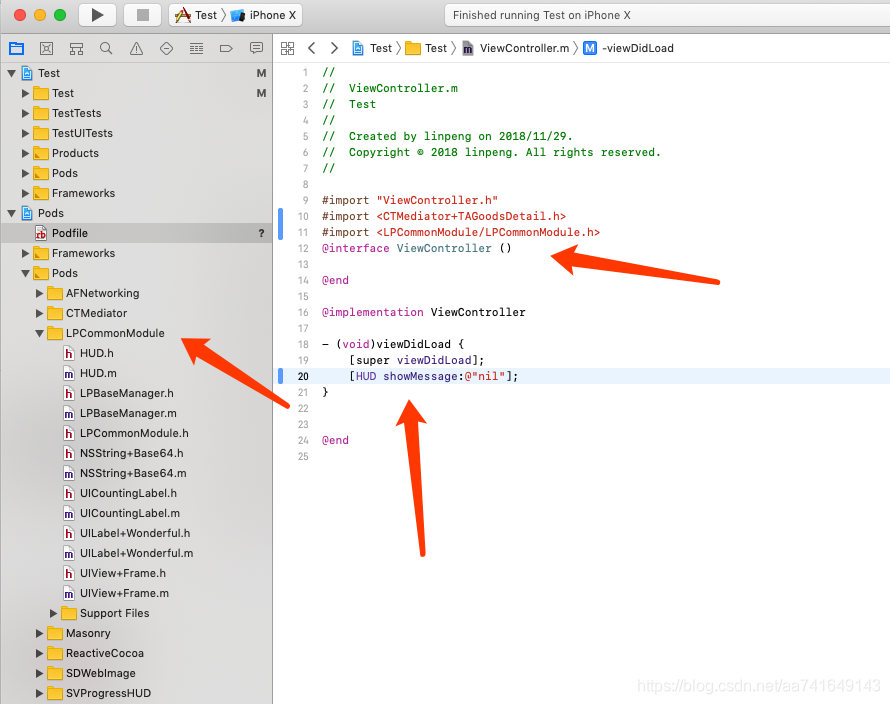This screenshot has width=890, height=704.
Task: Go forward with the jump bar right arrow
Action: point(334,48)
